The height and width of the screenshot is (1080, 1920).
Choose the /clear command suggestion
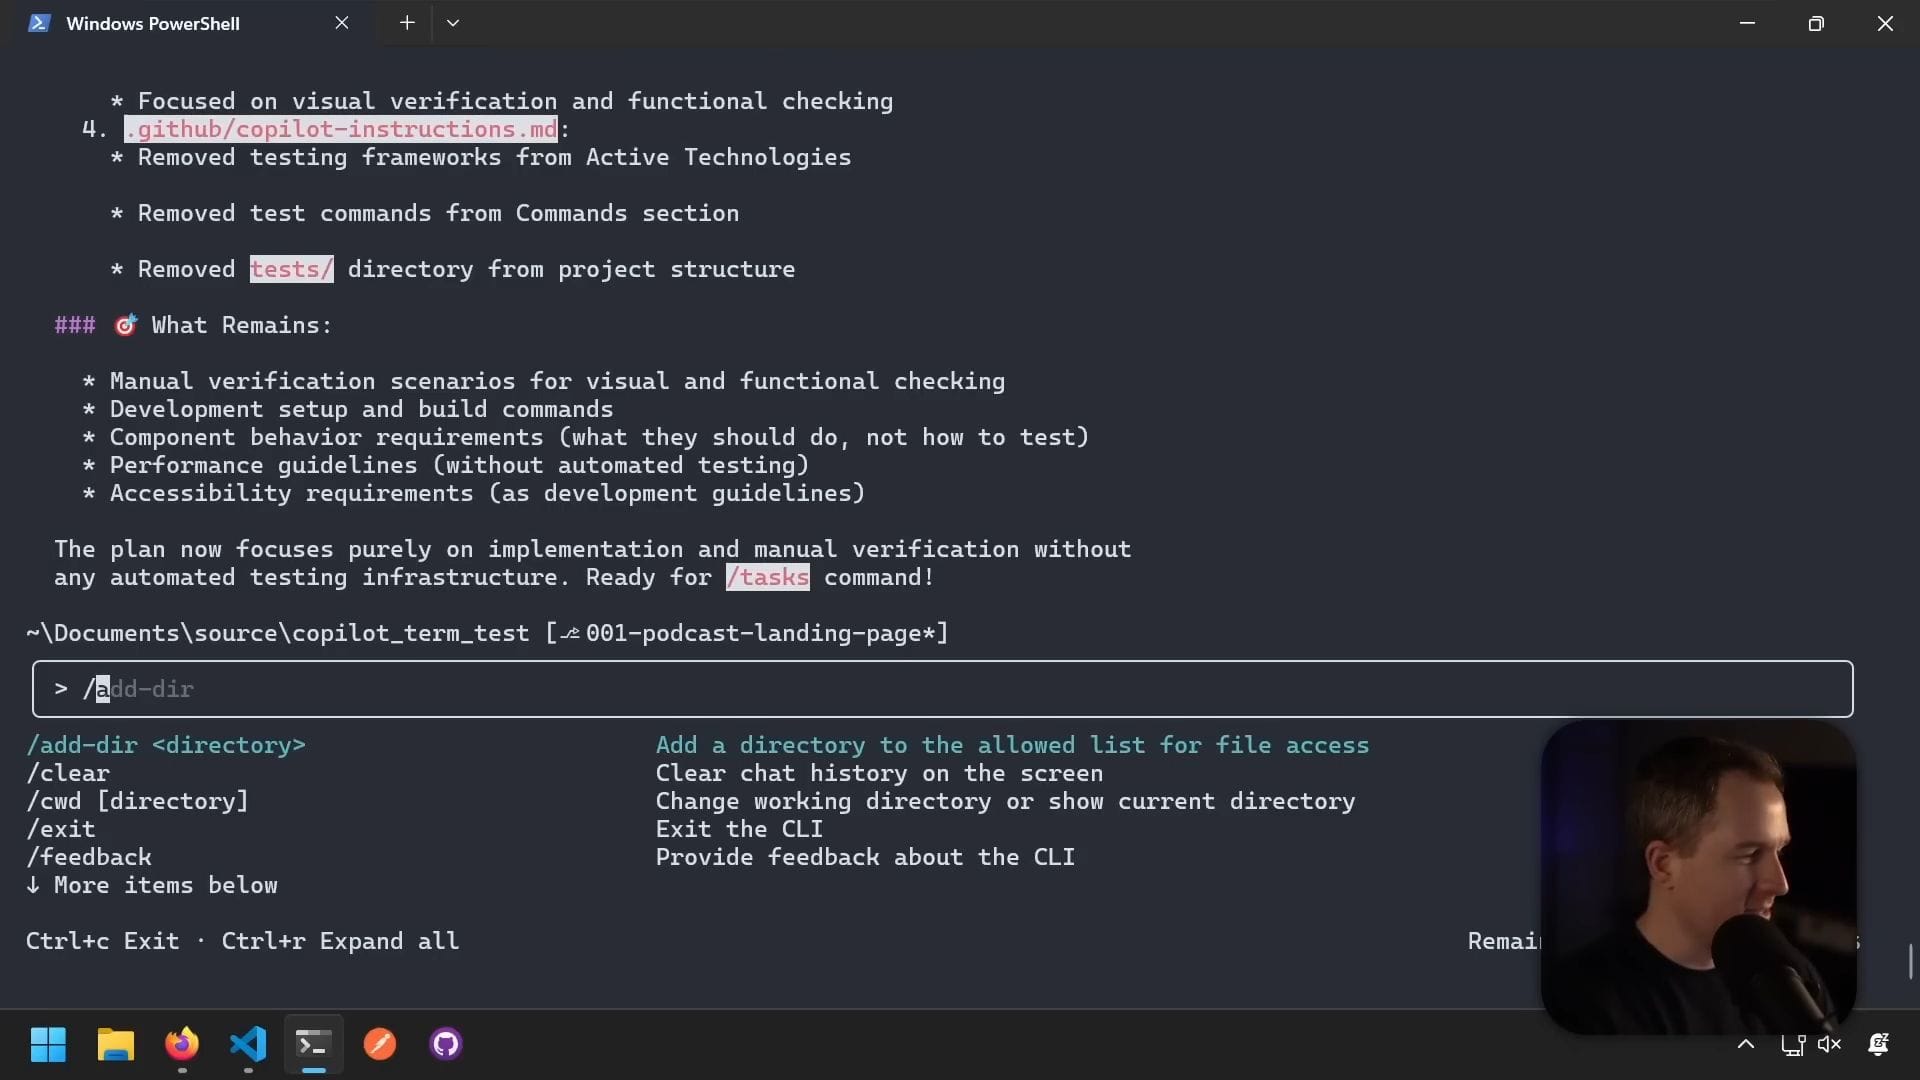tap(68, 773)
